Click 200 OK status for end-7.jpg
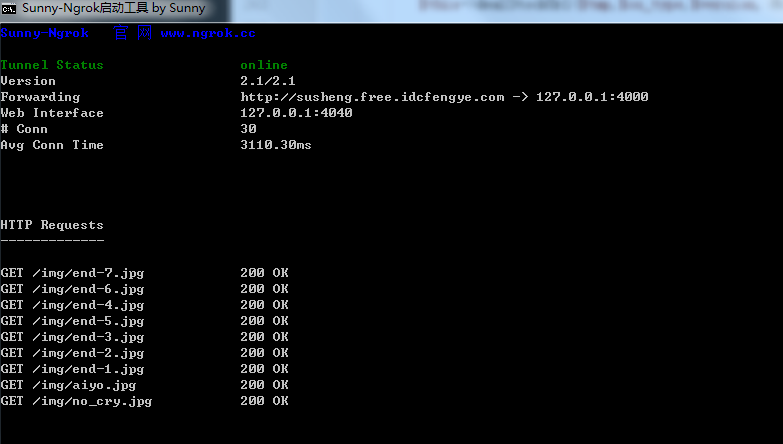 click(x=264, y=273)
